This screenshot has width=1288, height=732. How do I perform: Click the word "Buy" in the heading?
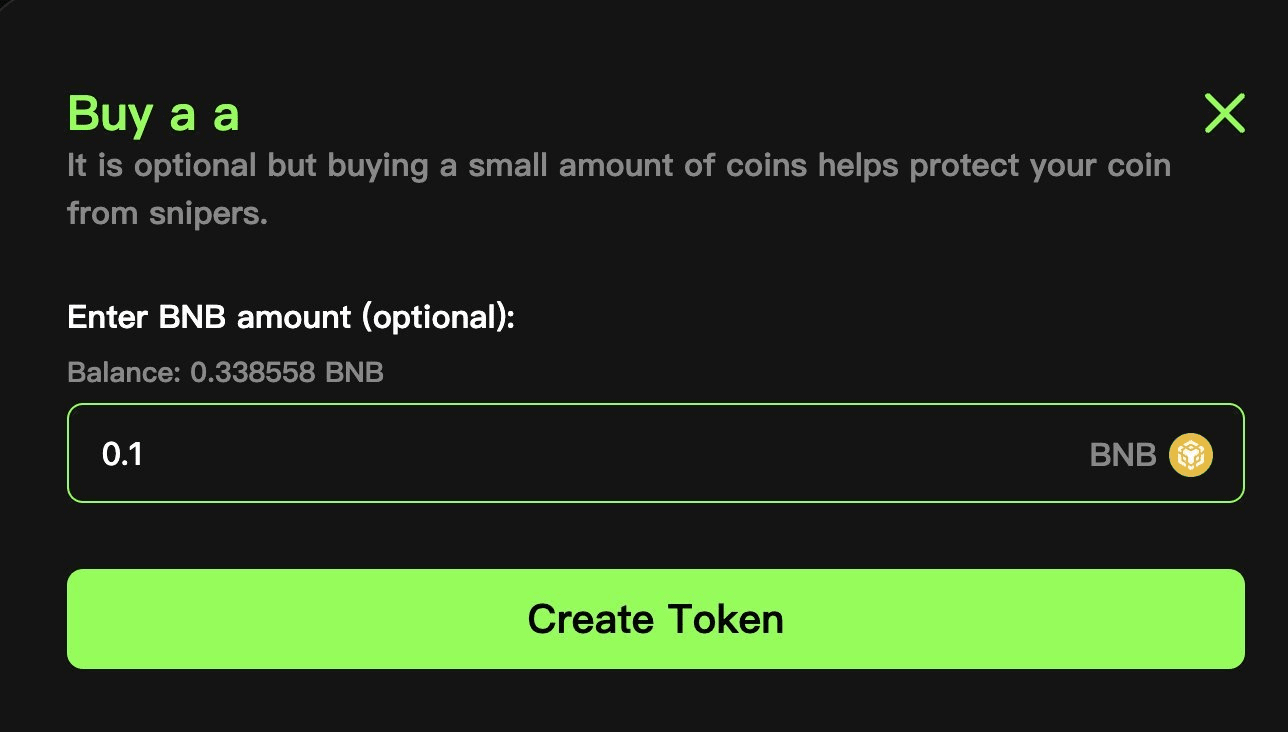tap(109, 114)
